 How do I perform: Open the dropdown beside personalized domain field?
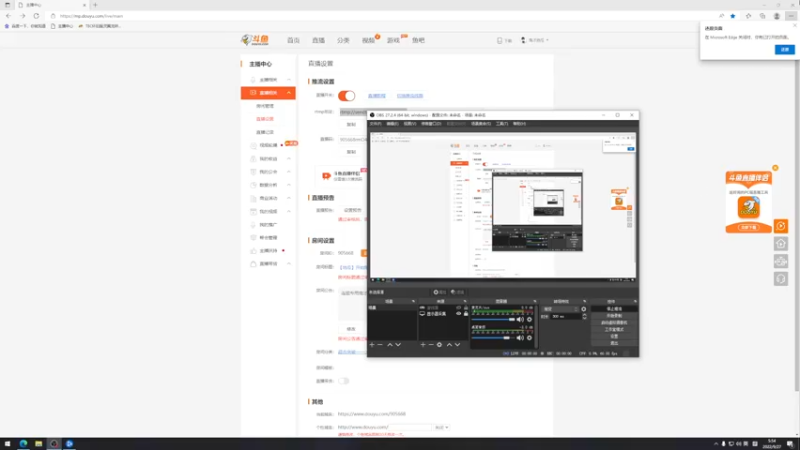tap(441, 428)
